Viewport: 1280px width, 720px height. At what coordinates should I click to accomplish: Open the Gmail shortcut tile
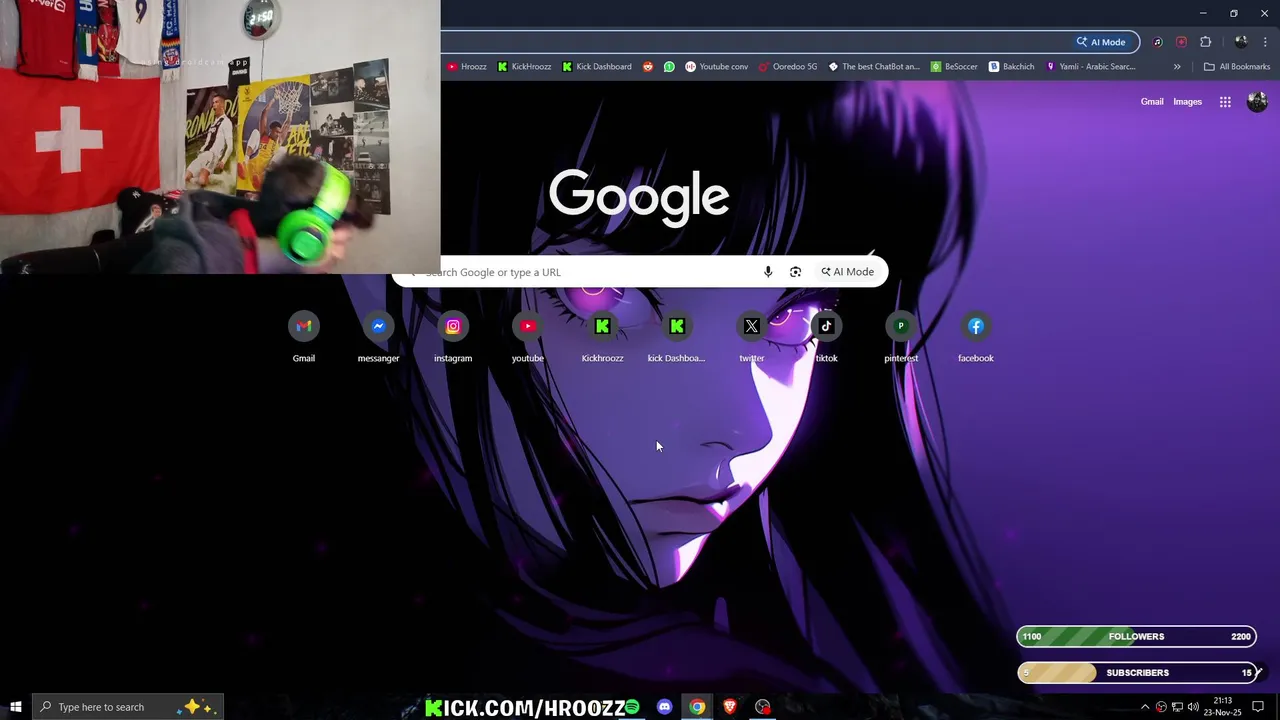[304, 337]
